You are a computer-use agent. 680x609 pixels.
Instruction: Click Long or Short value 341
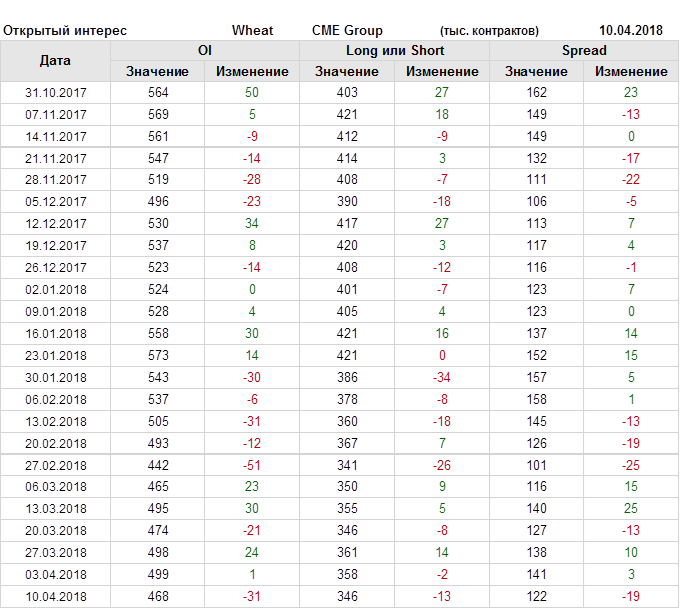click(x=346, y=465)
